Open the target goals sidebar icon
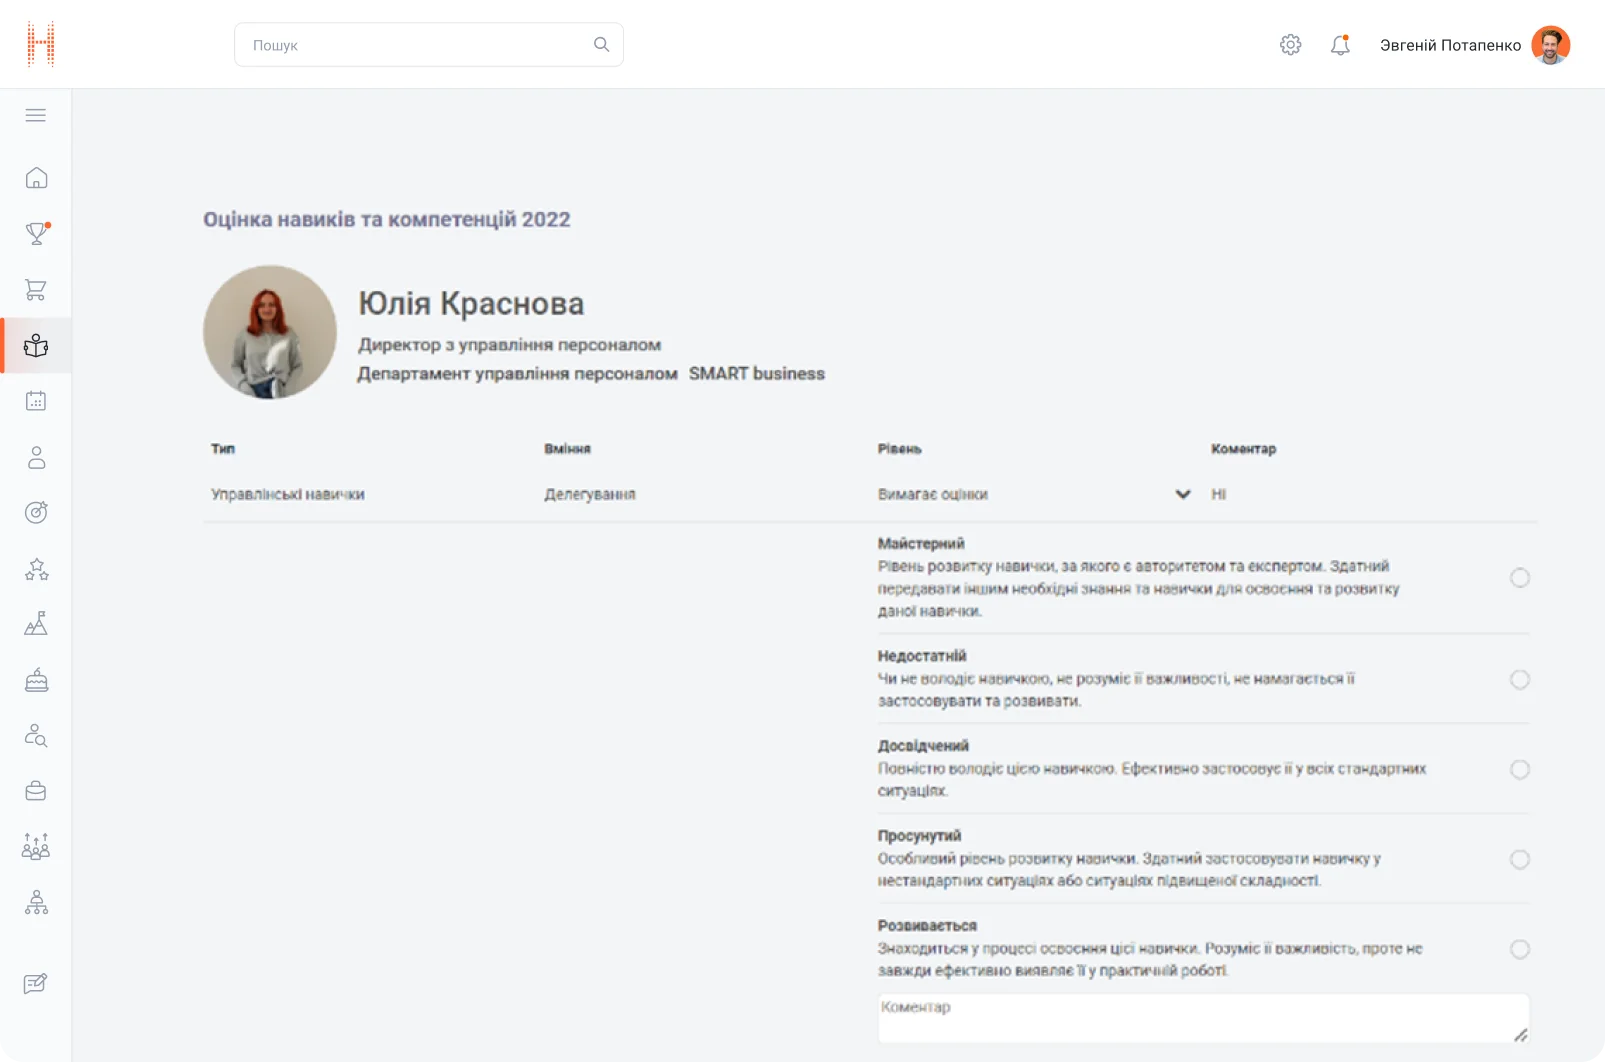The image size is (1605, 1062). [x=36, y=513]
